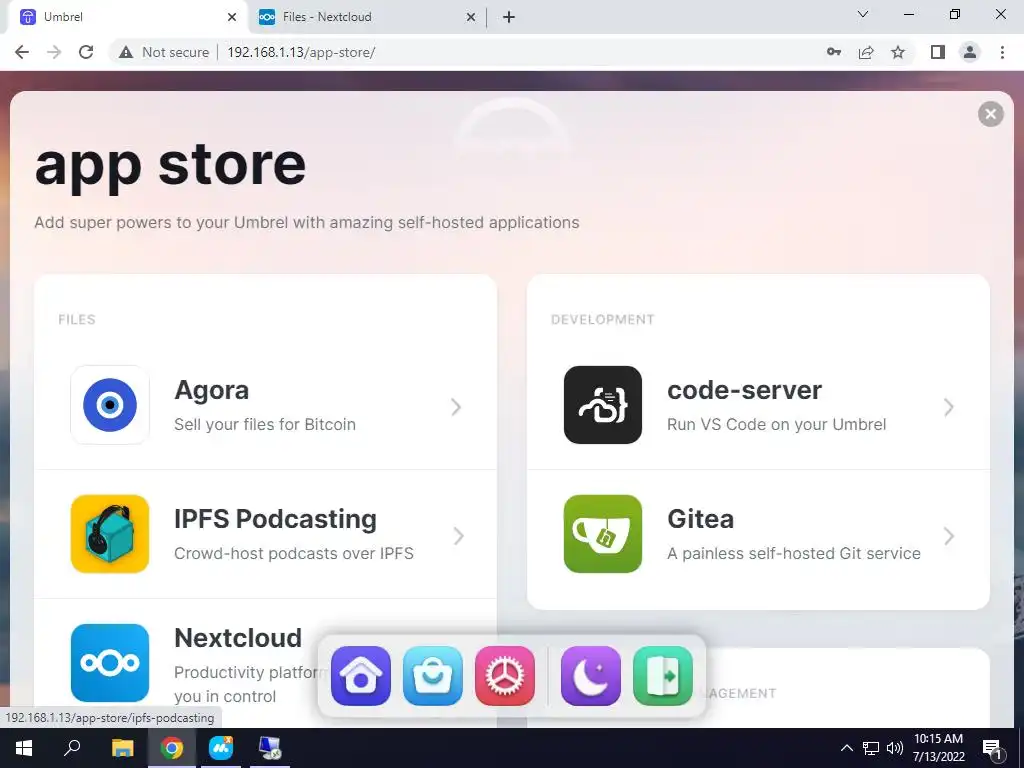Image resolution: width=1024 pixels, height=768 pixels.
Task: Click the logout door icon in dock
Action: pos(663,676)
